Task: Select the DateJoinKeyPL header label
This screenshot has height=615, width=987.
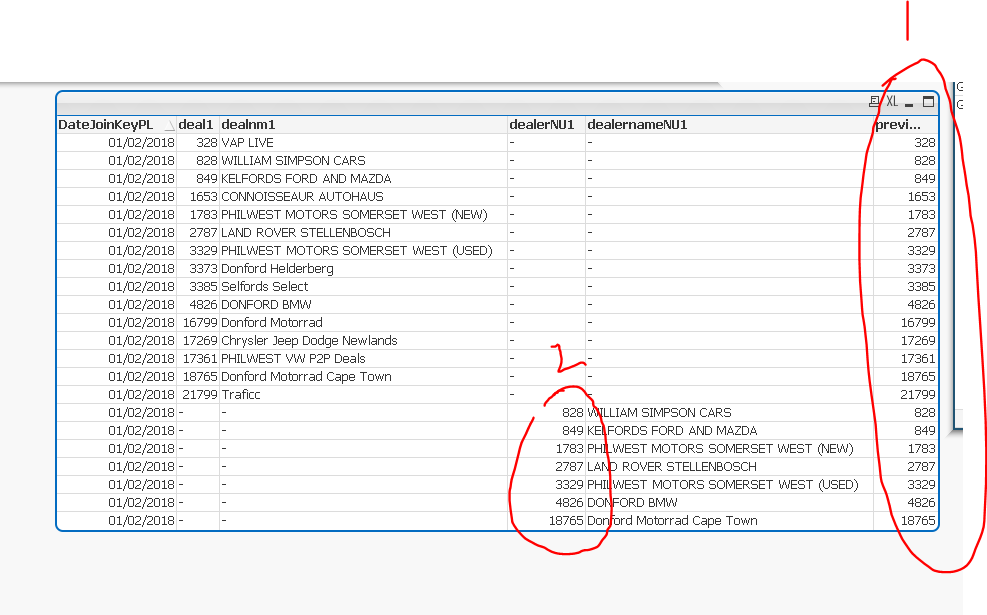Action: 106,125
